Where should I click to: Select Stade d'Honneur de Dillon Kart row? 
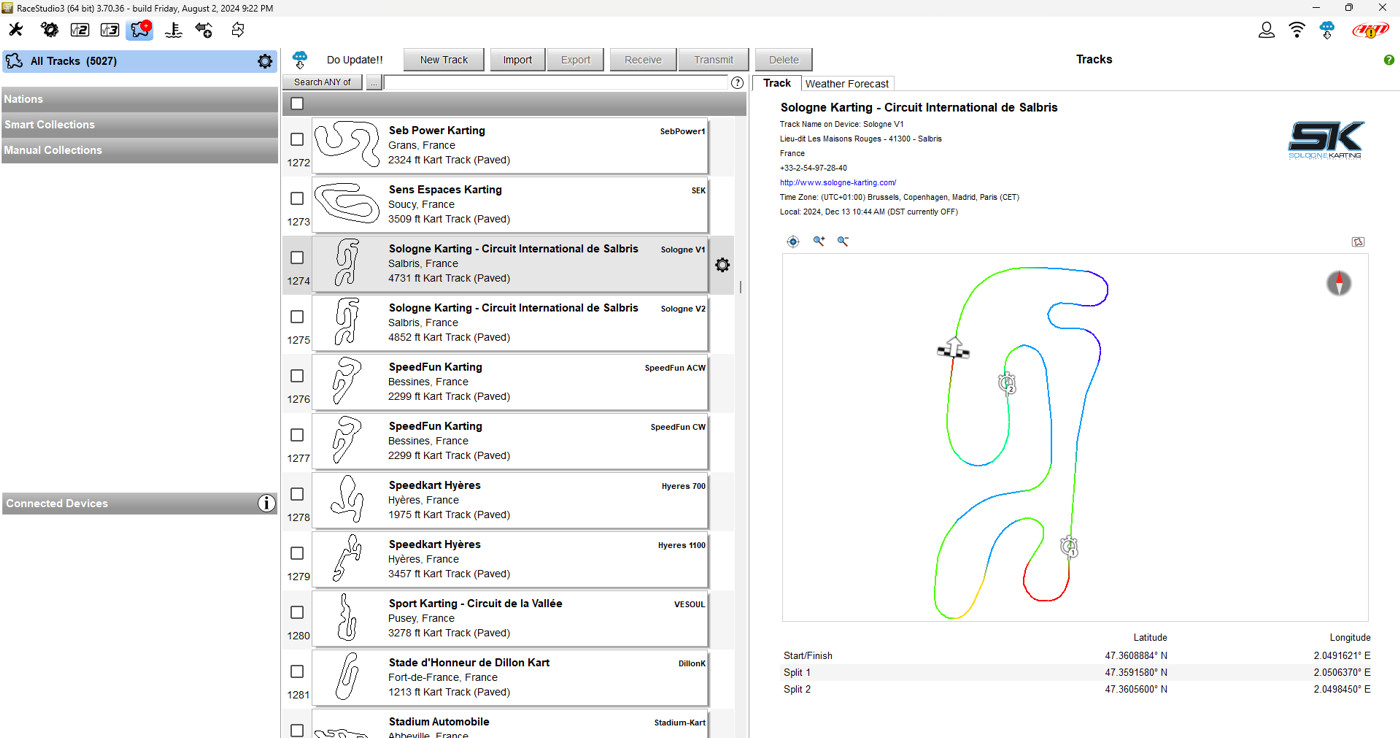click(x=510, y=677)
